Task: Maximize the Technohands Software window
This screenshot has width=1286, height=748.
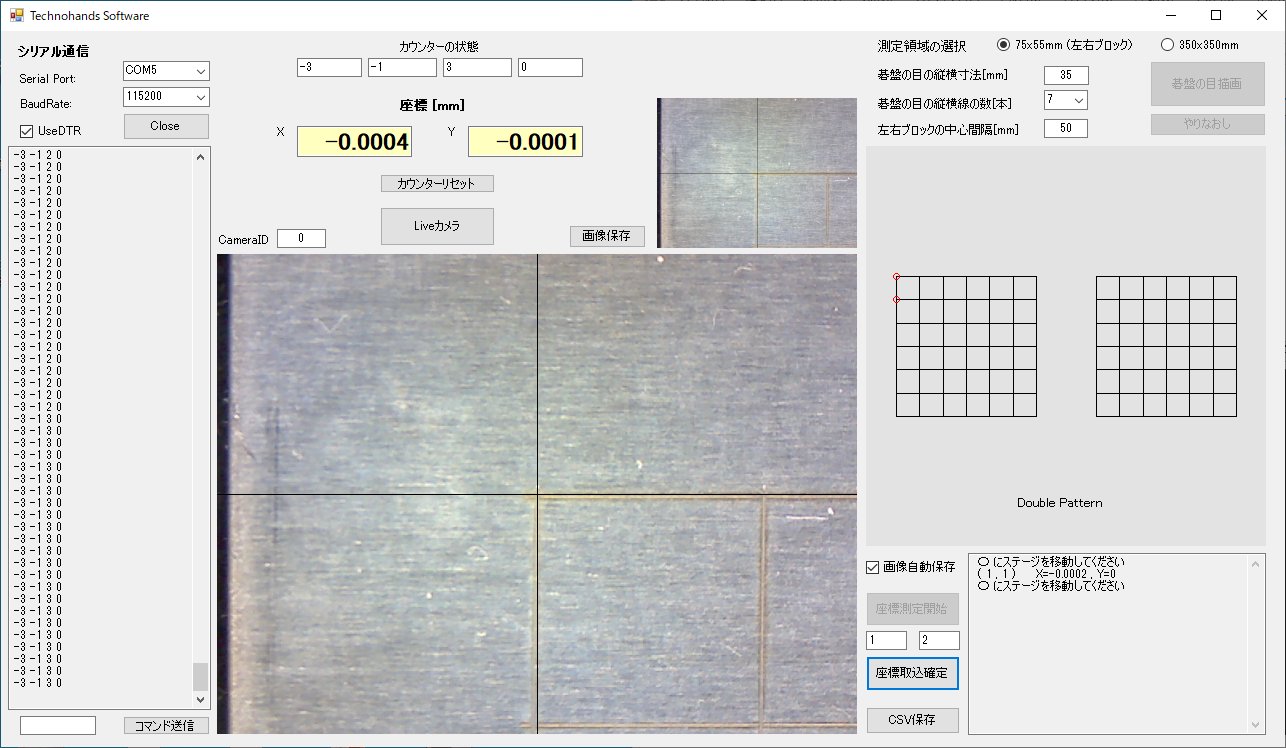Action: pyautogui.click(x=1216, y=15)
